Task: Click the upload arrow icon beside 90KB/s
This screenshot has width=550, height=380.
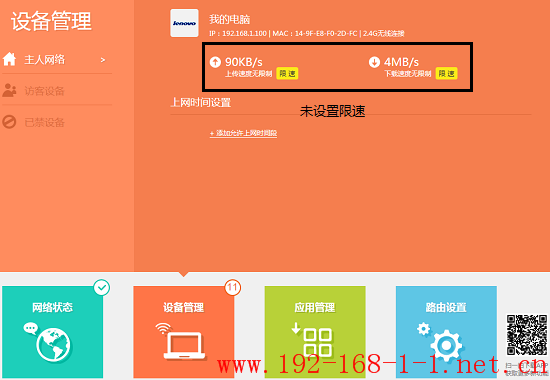Action: pyautogui.click(x=215, y=62)
